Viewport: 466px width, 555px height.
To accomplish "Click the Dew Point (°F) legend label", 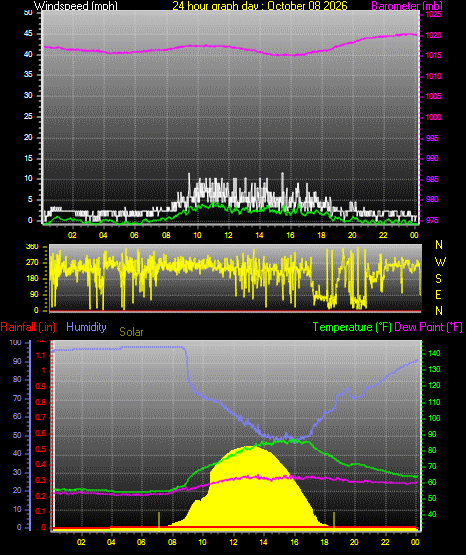I will (x=428, y=327).
